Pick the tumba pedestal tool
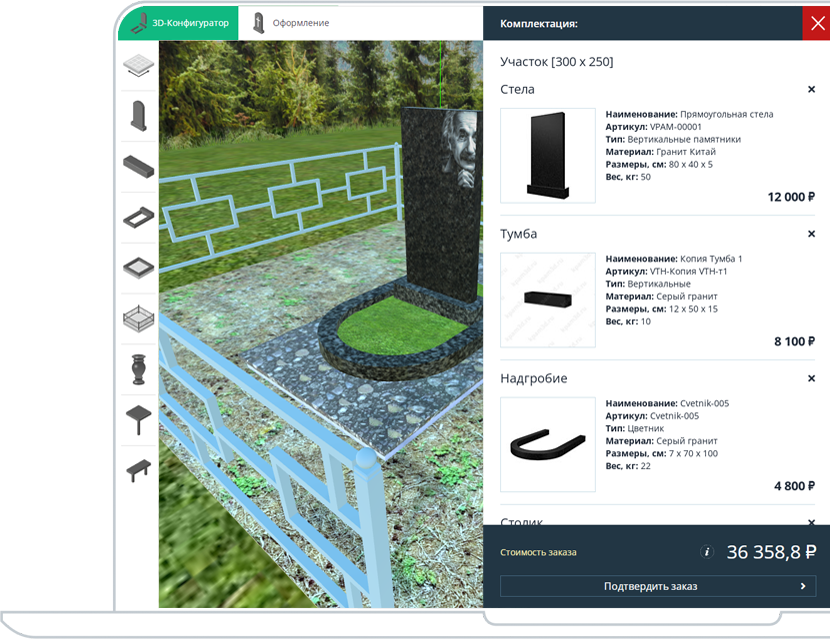The image size is (830, 639). [138, 167]
